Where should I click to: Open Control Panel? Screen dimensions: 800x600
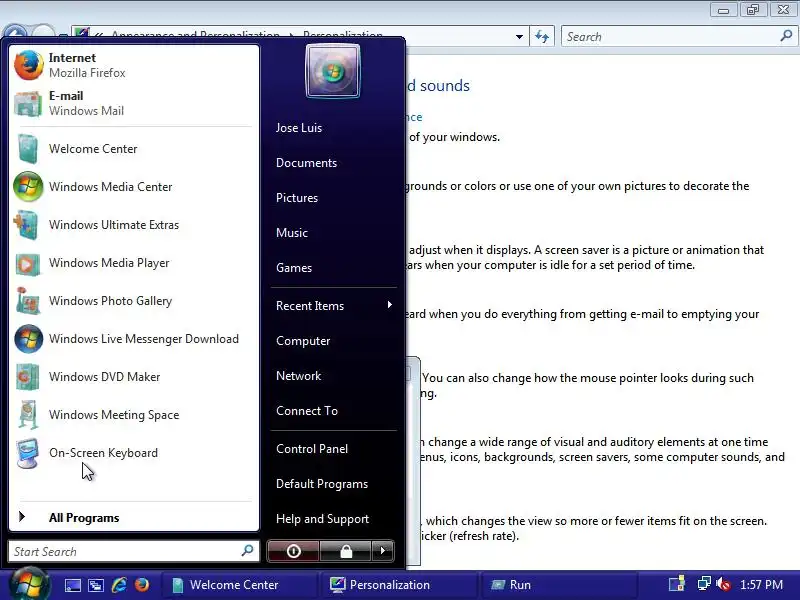click(312, 449)
